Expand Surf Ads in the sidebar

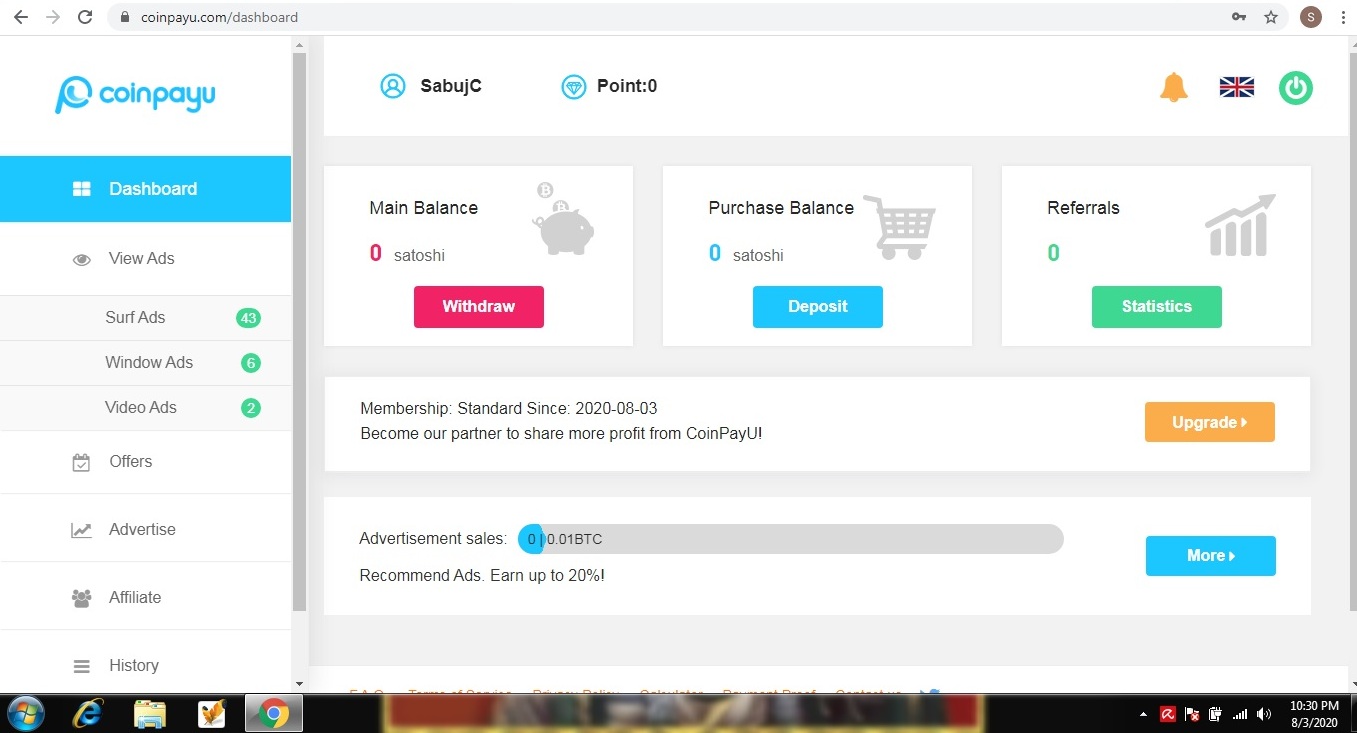[x=135, y=317]
